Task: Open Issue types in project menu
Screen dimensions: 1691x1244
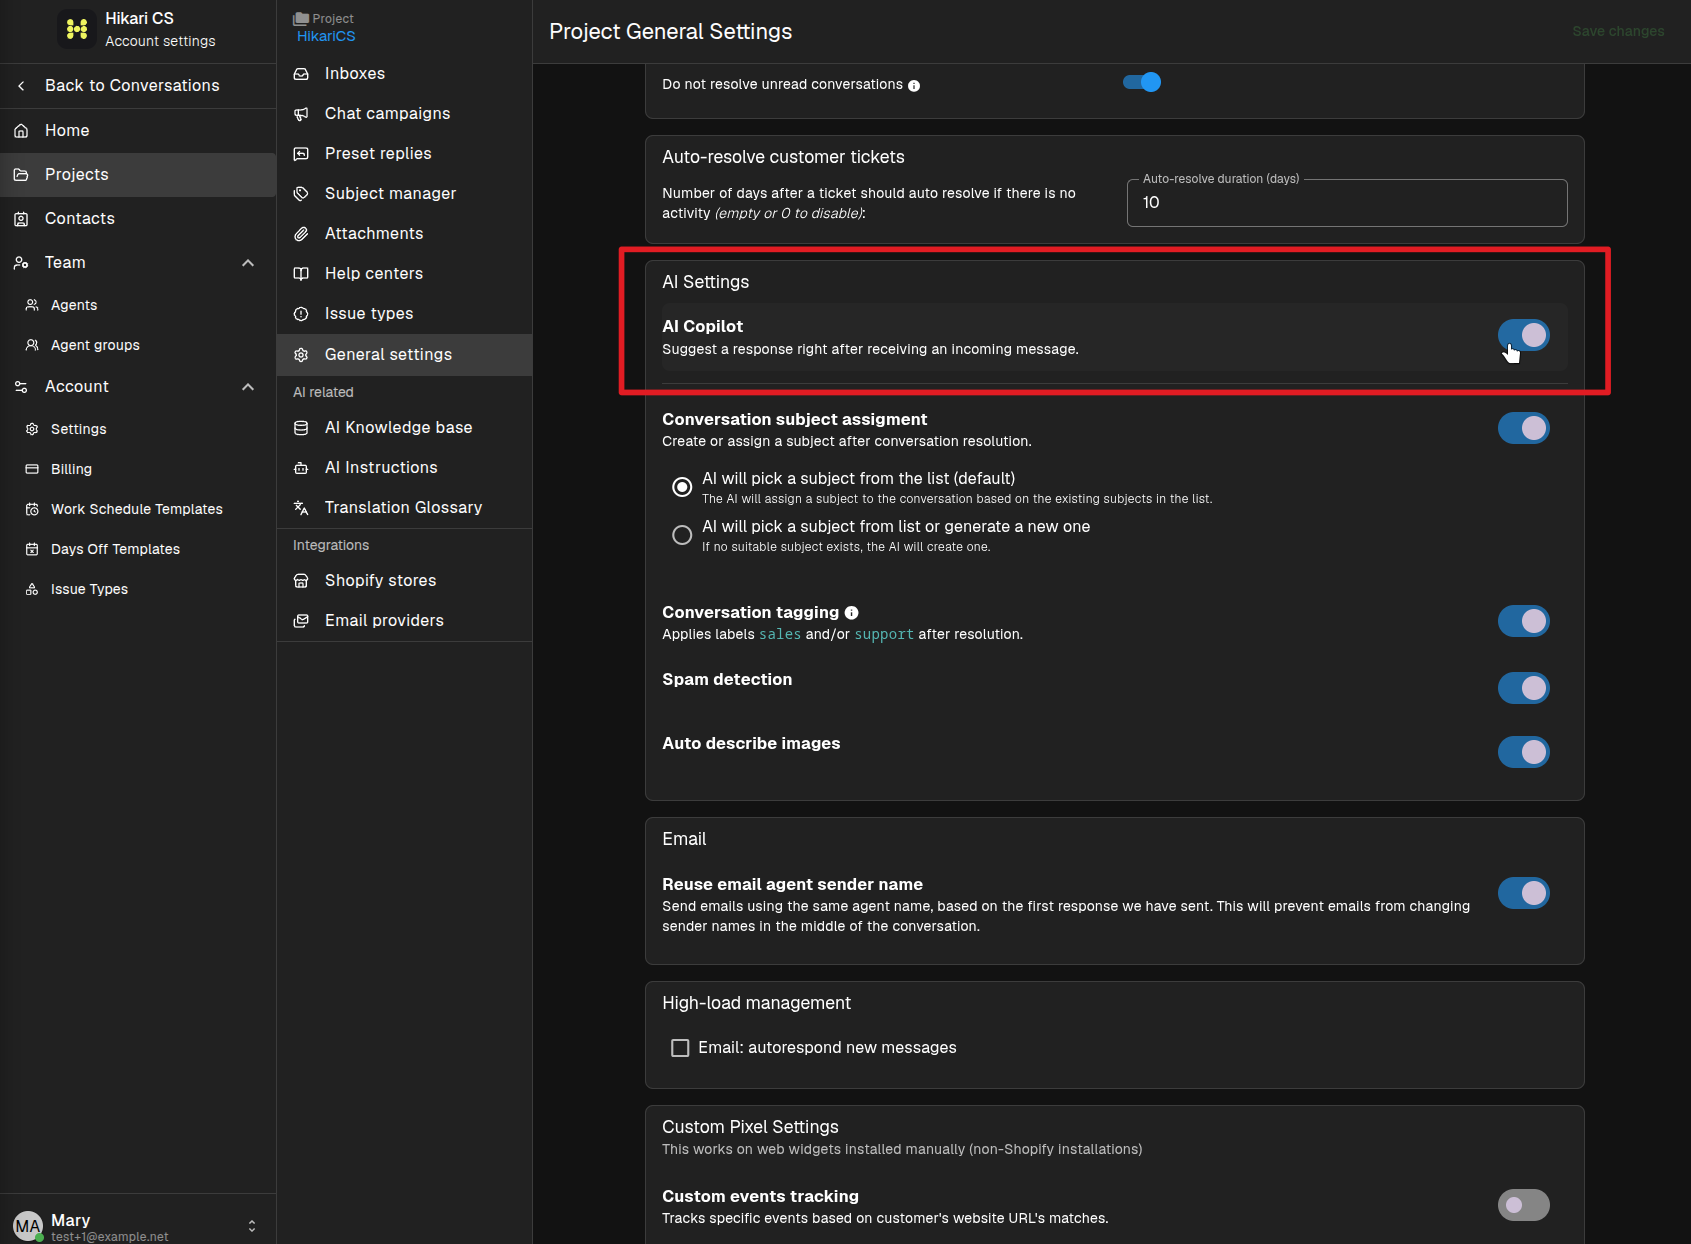Action: 404,314
